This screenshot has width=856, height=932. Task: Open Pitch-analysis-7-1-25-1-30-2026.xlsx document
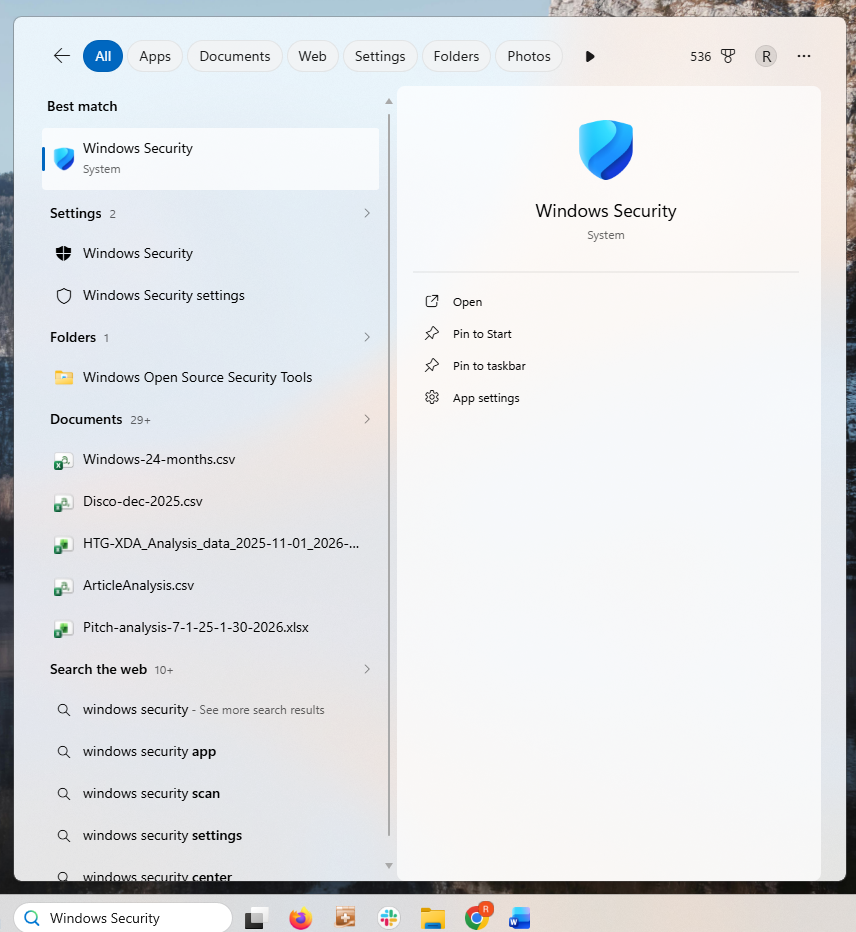click(x=210, y=628)
